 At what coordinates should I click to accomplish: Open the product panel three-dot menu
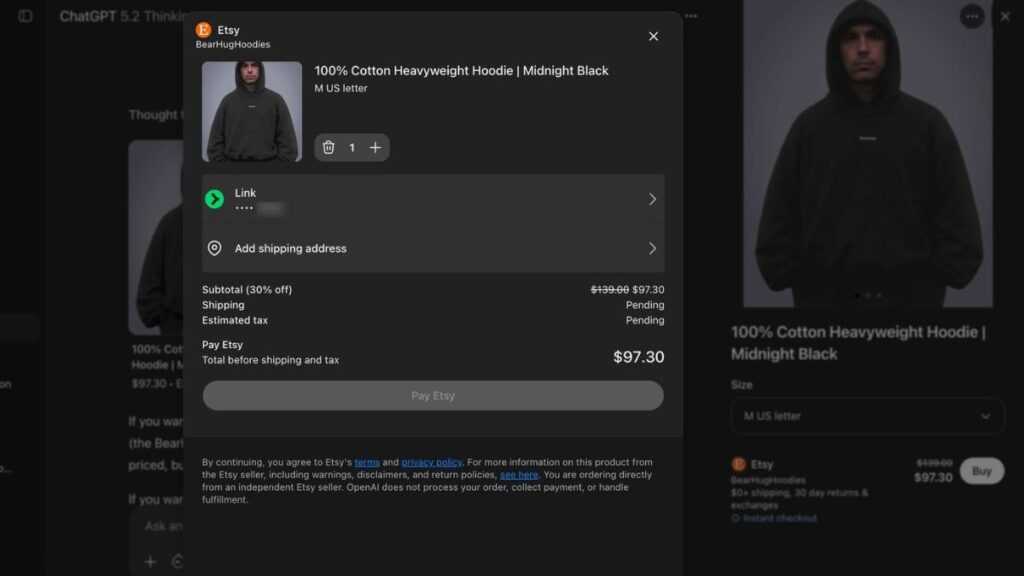(971, 16)
